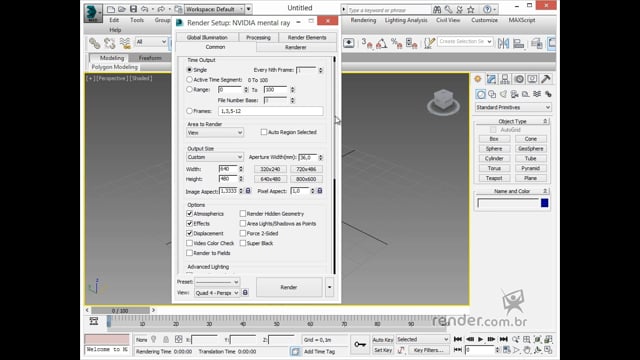Image resolution: width=640 pixels, height=360 pixels.
Task: Open the Create panel star icon
Action: (478, 79)
